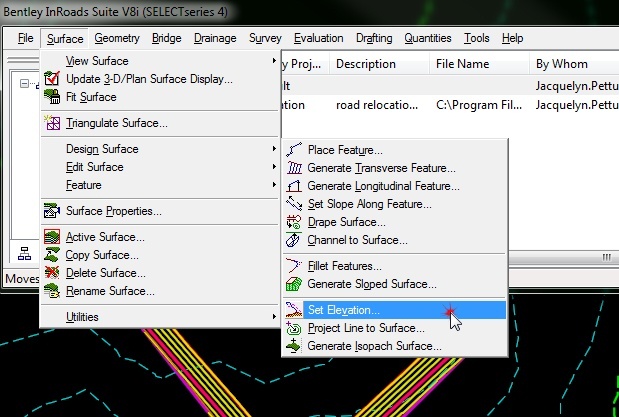Click the Generate Transverse Feature icon
The image size is (619, 417).
(x=294, y=168)
